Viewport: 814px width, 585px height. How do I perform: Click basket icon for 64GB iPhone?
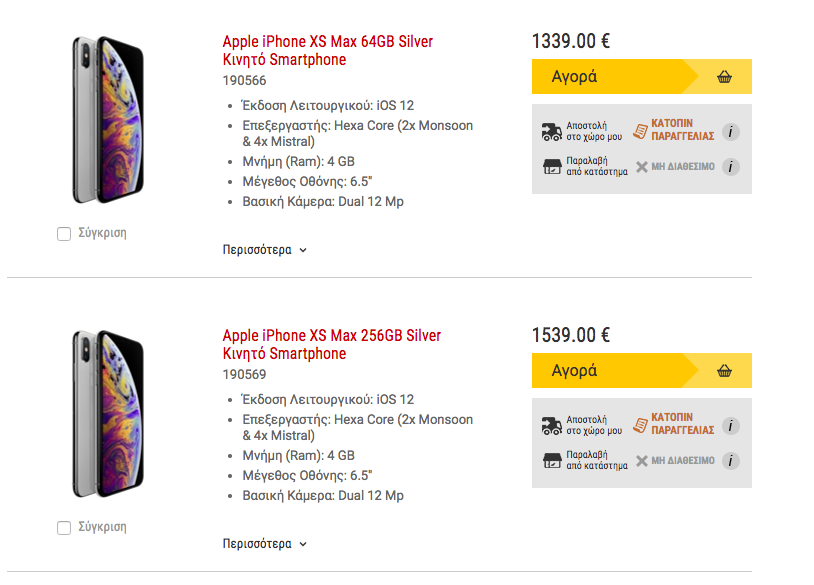[725, 77]
